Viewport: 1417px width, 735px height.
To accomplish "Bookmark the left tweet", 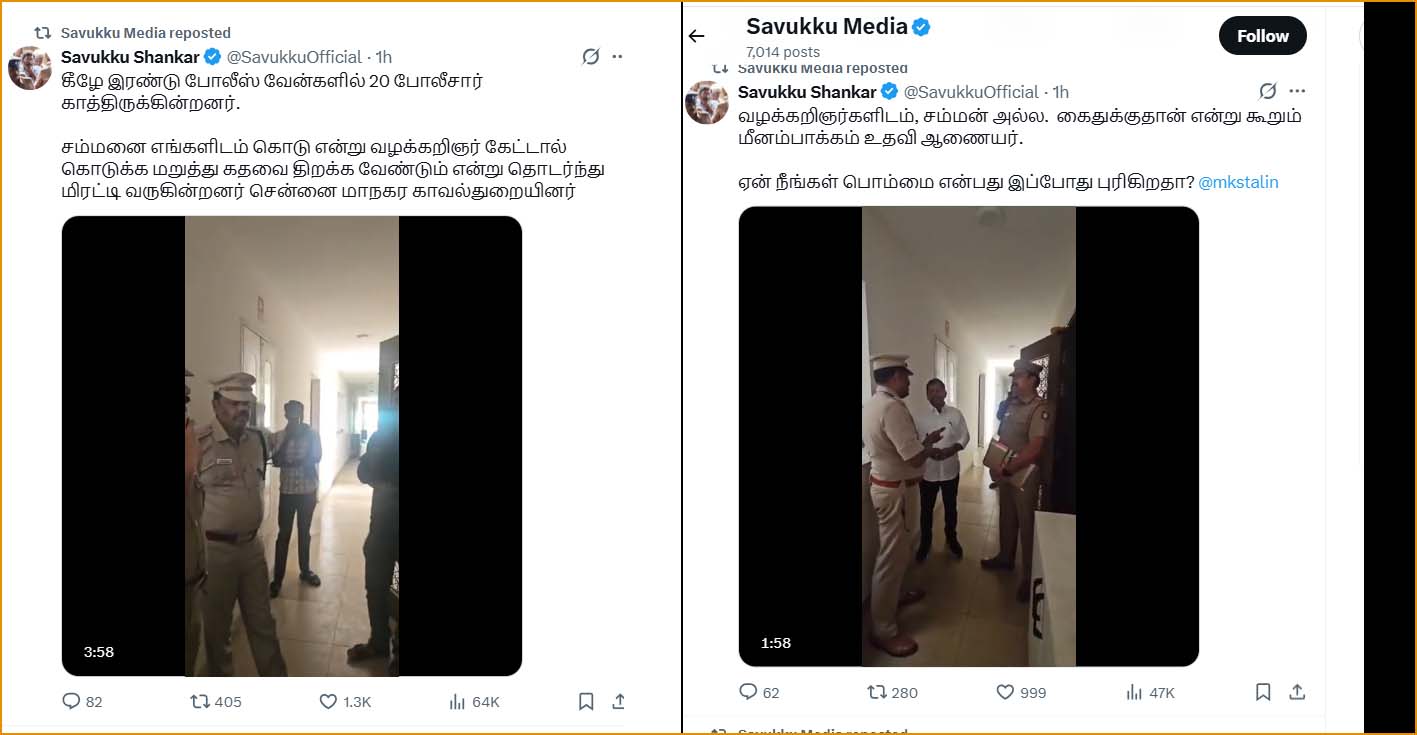I will [586, 701].
